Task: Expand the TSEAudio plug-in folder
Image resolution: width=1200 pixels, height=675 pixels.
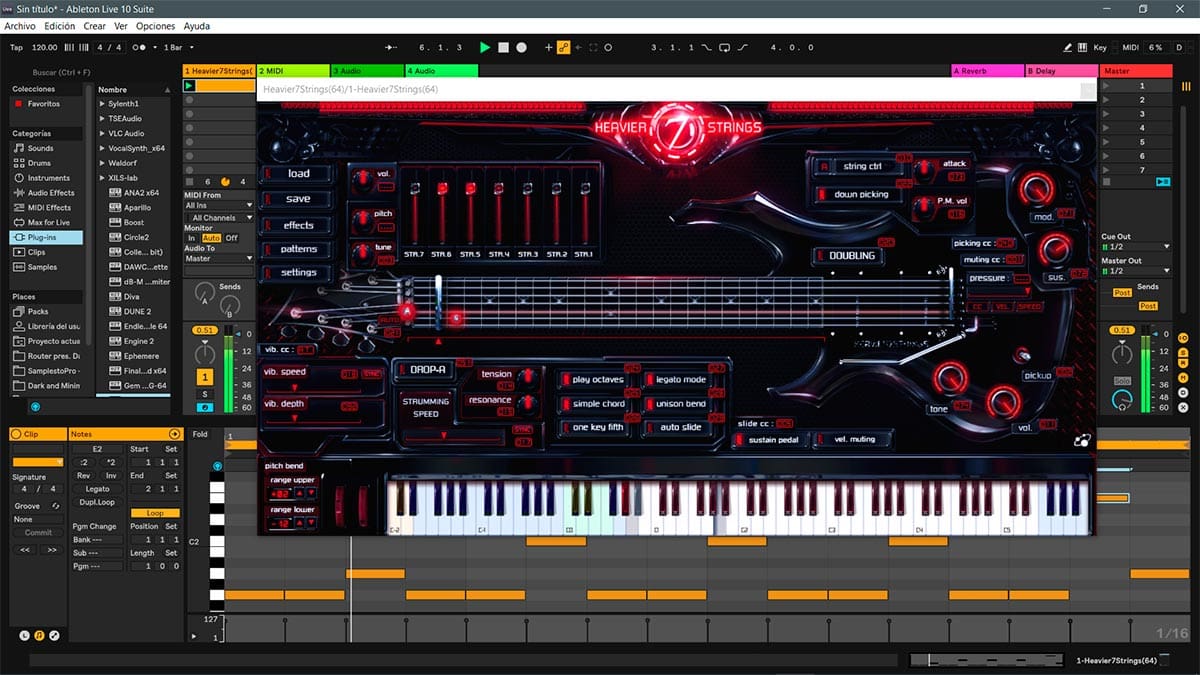Action: tap(102, 118)
